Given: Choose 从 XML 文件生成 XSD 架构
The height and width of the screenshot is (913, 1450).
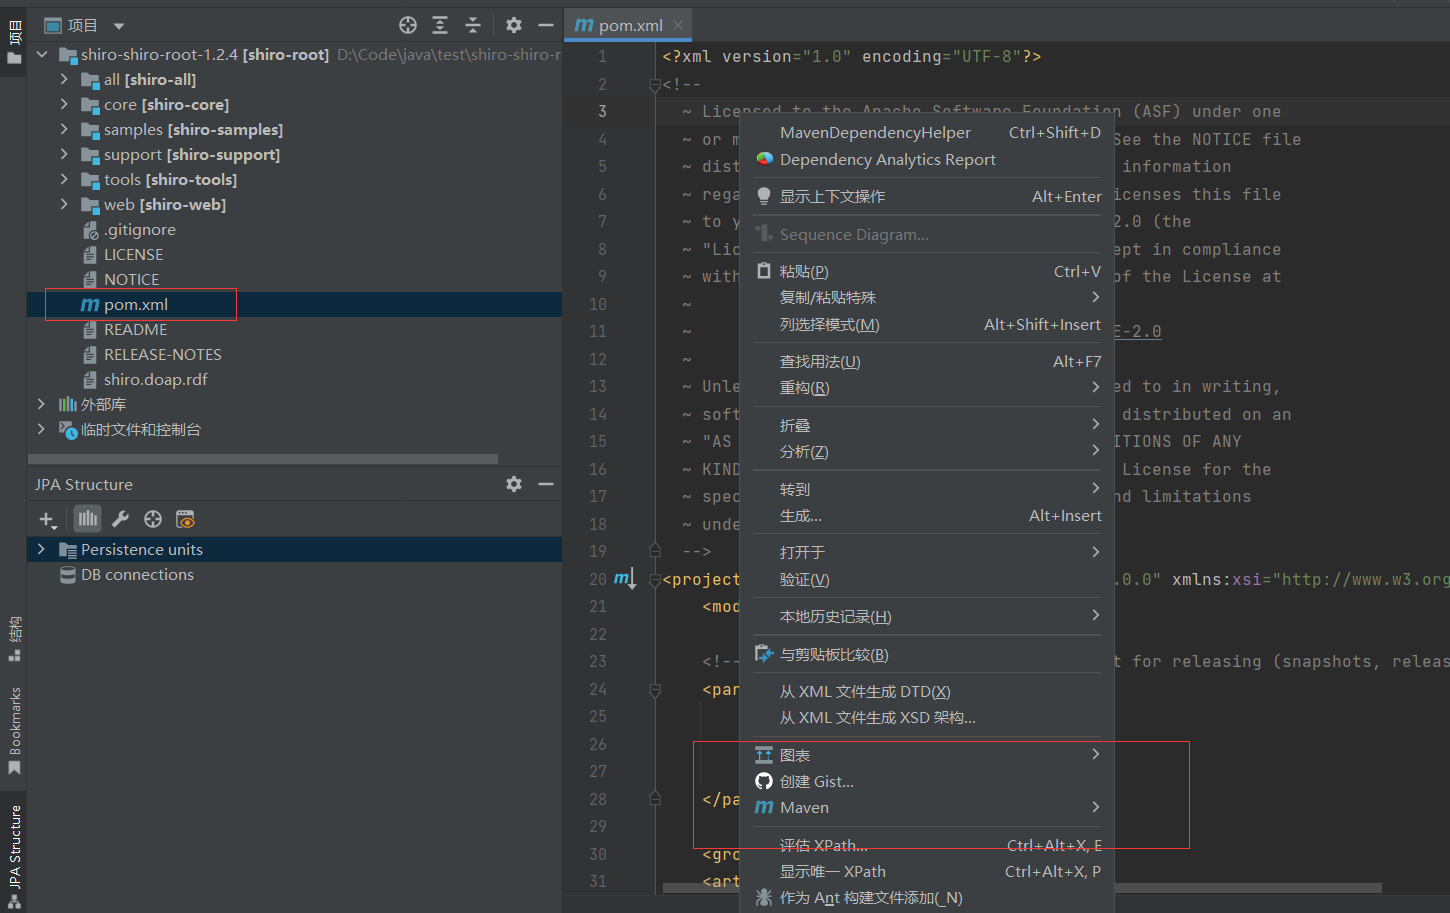Looking at the screenshot, I should pyautogui.click(x=927, y=717).
